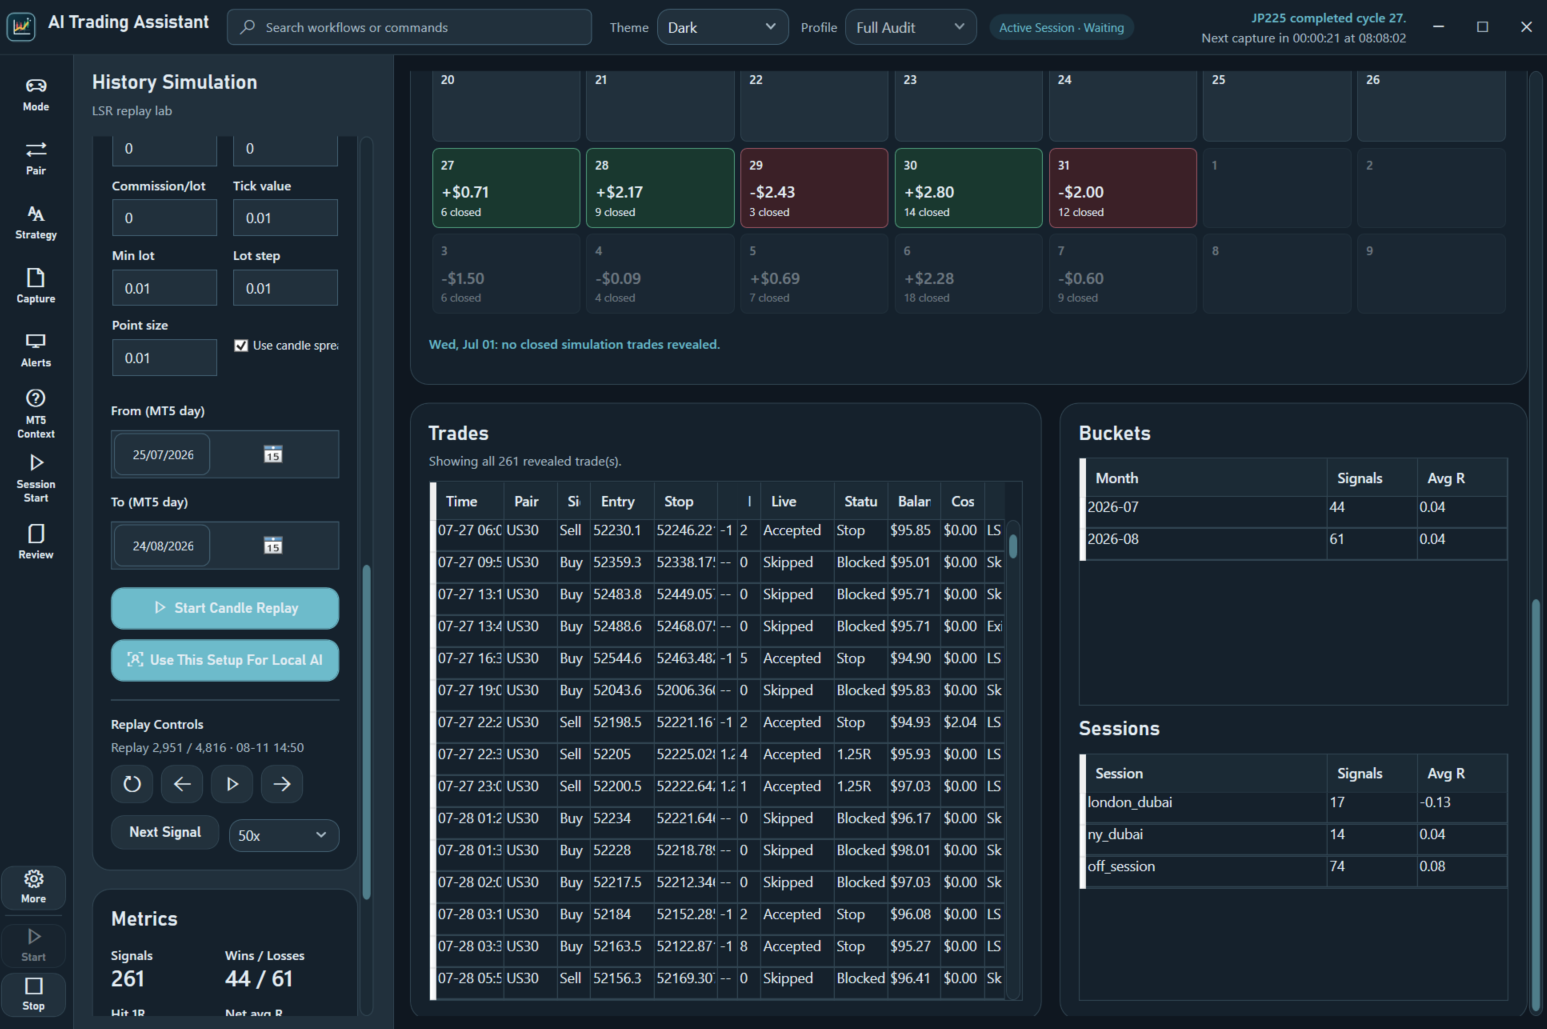Click the Stop sidebar icon
The height and width of the screenshot is (1029, 1547).
point(34,994)
